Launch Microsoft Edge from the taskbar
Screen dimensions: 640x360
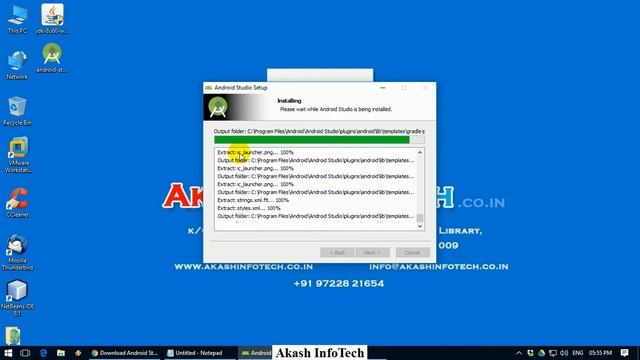tap(43, 353)
